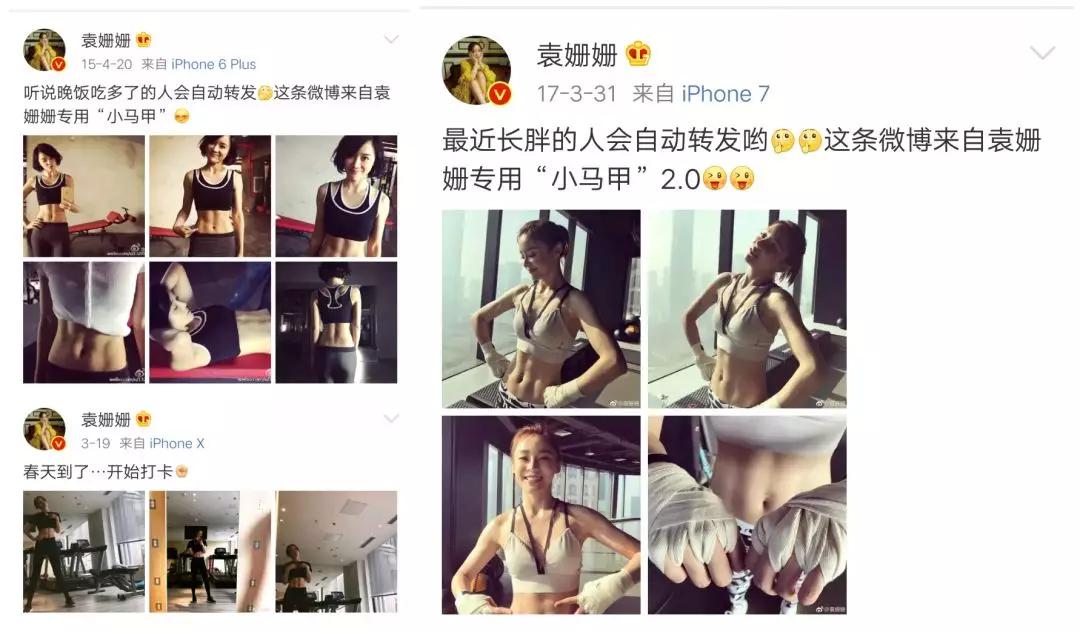Open back-view photo in the 15-4-20 grid
This screenshot has width=1080, height=632.
click(336, 322)
